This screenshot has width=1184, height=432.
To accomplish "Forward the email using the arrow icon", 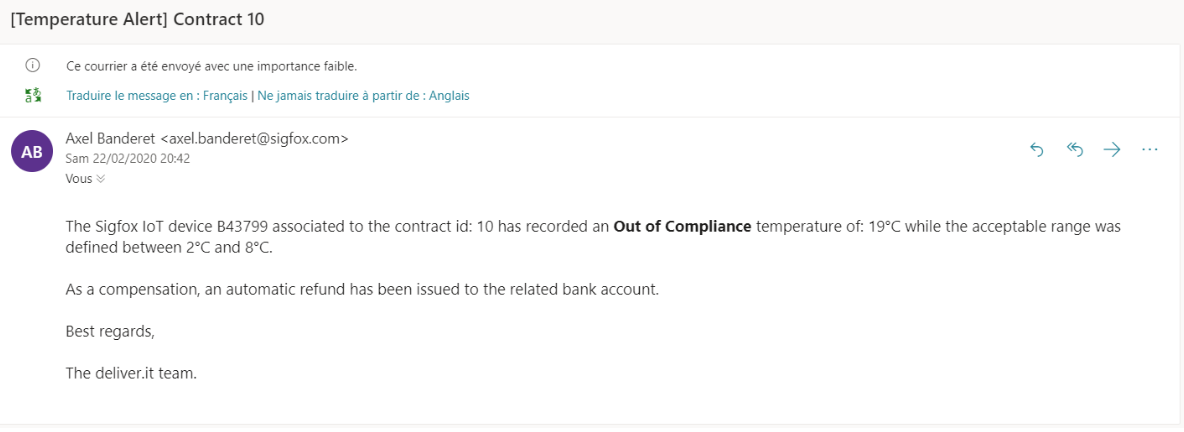I will (x=1112, y=150).
